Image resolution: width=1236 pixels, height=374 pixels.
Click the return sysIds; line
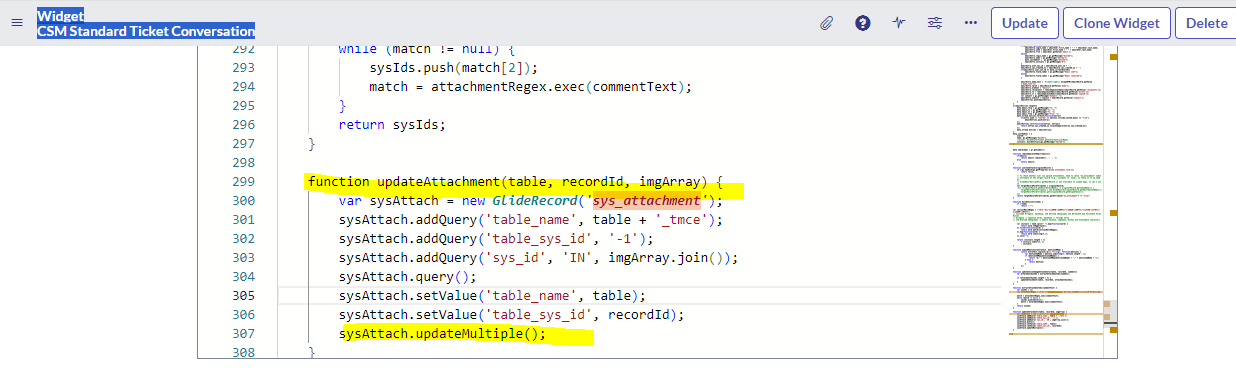click(392, 125)
